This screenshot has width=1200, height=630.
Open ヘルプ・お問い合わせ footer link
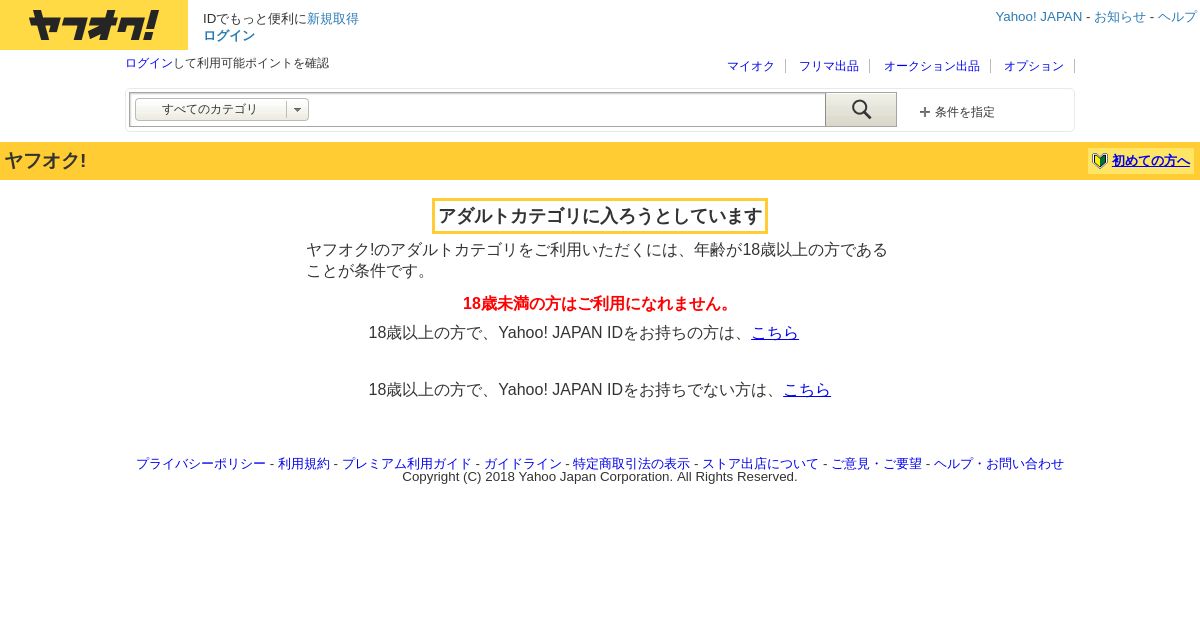(x=999, y=464)
